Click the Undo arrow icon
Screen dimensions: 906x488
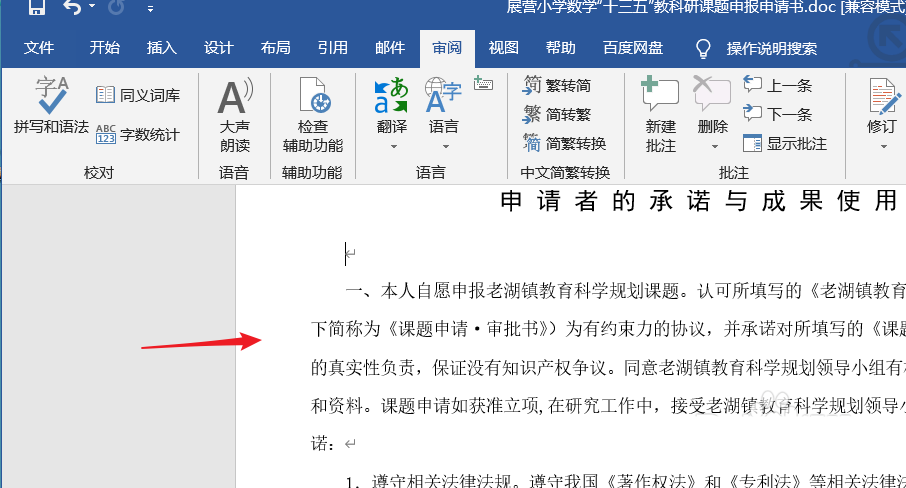(x=72, y=7)
